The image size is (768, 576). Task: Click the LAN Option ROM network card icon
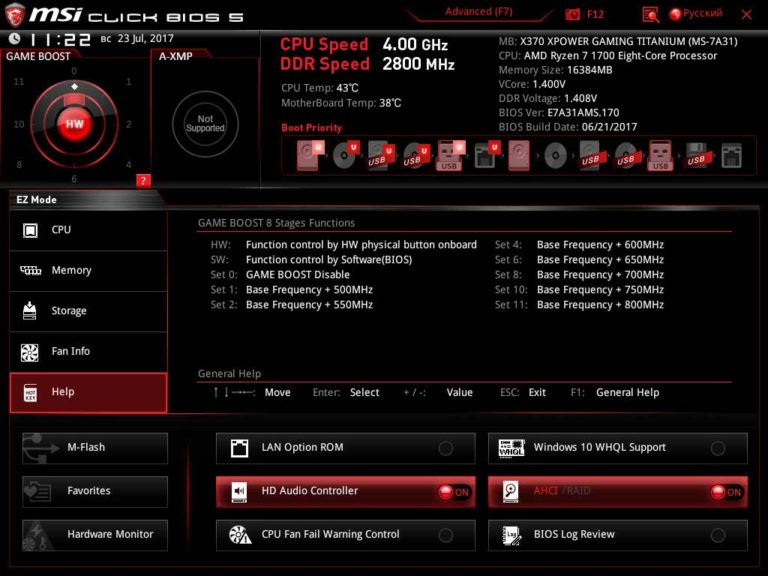[x=240, y=448]
